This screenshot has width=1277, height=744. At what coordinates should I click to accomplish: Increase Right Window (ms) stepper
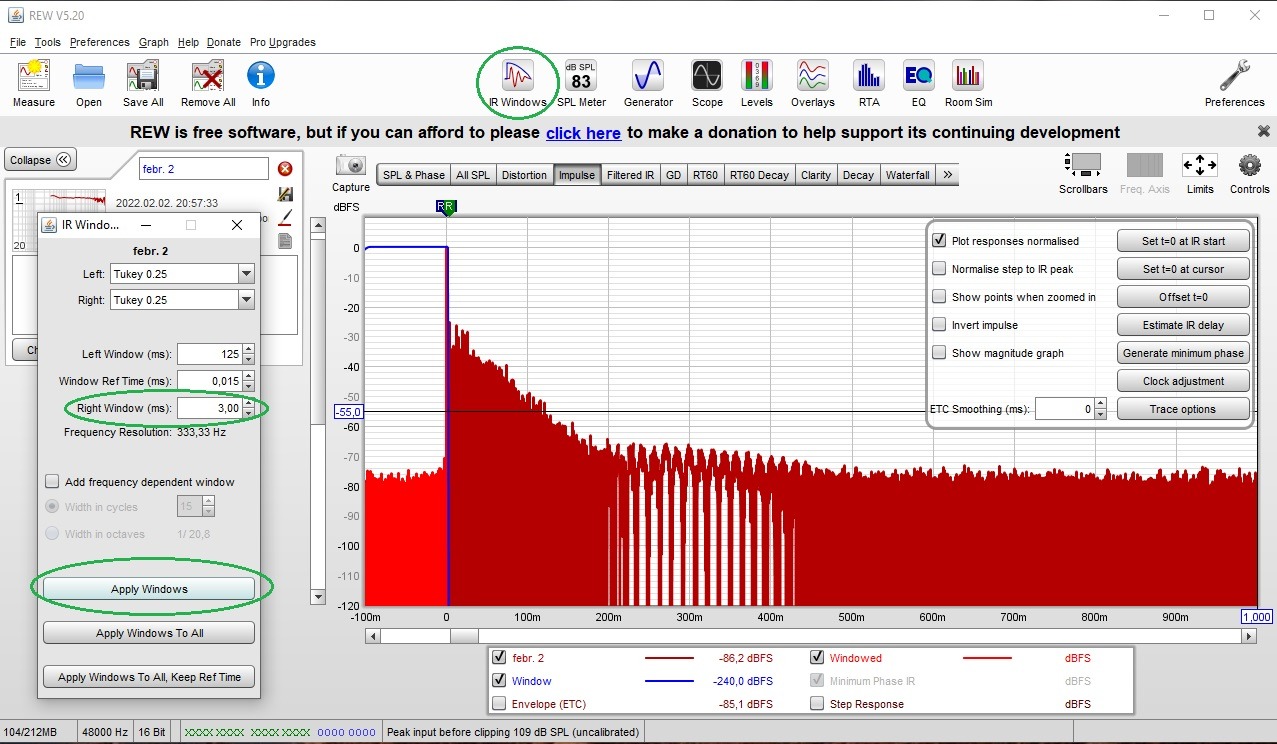[249, 403]
